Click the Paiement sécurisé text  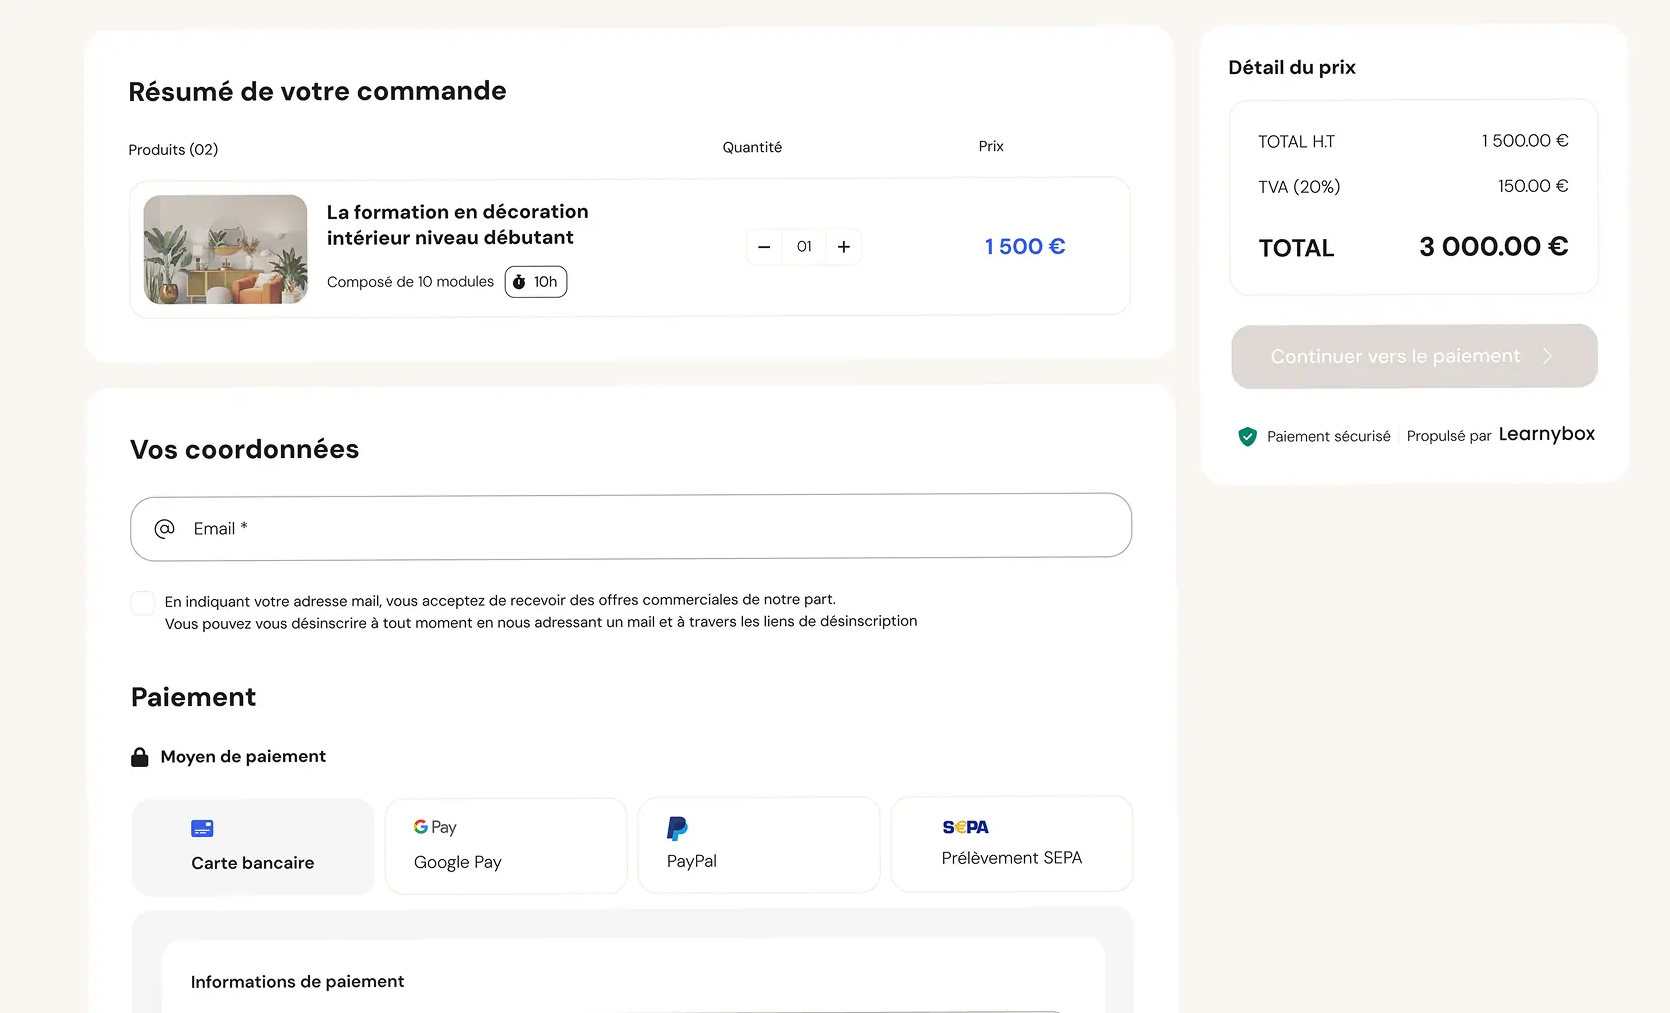[x=1329, y=437]
